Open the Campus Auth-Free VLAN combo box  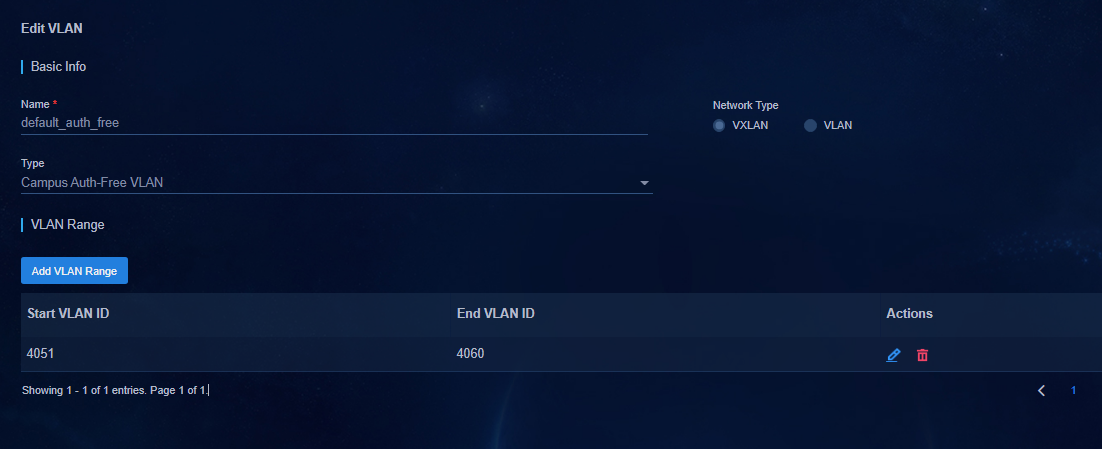pyautogui.click(x=337, y=183)
